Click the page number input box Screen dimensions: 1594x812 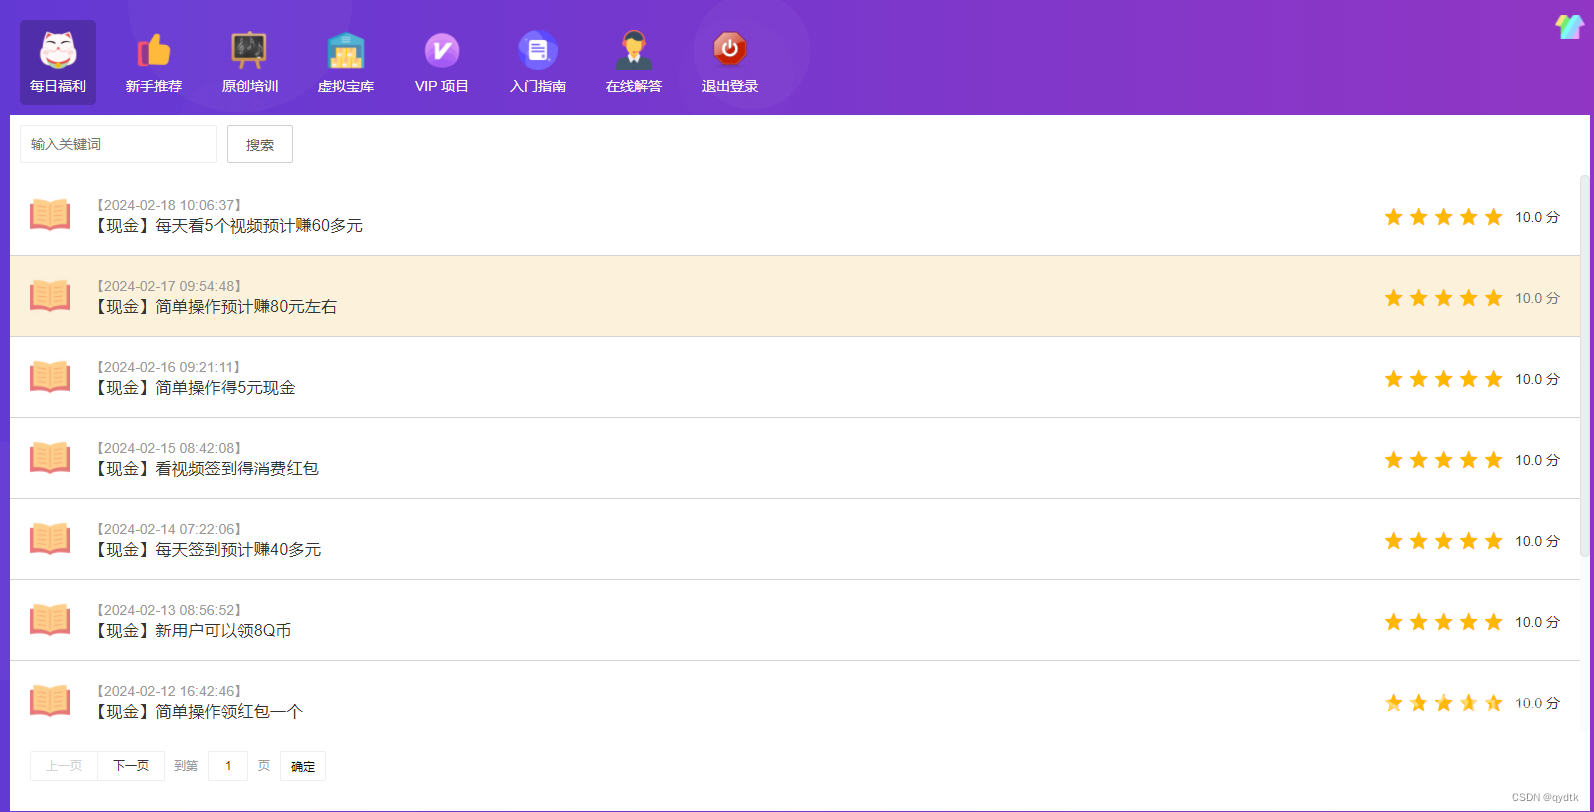point(228,766)
